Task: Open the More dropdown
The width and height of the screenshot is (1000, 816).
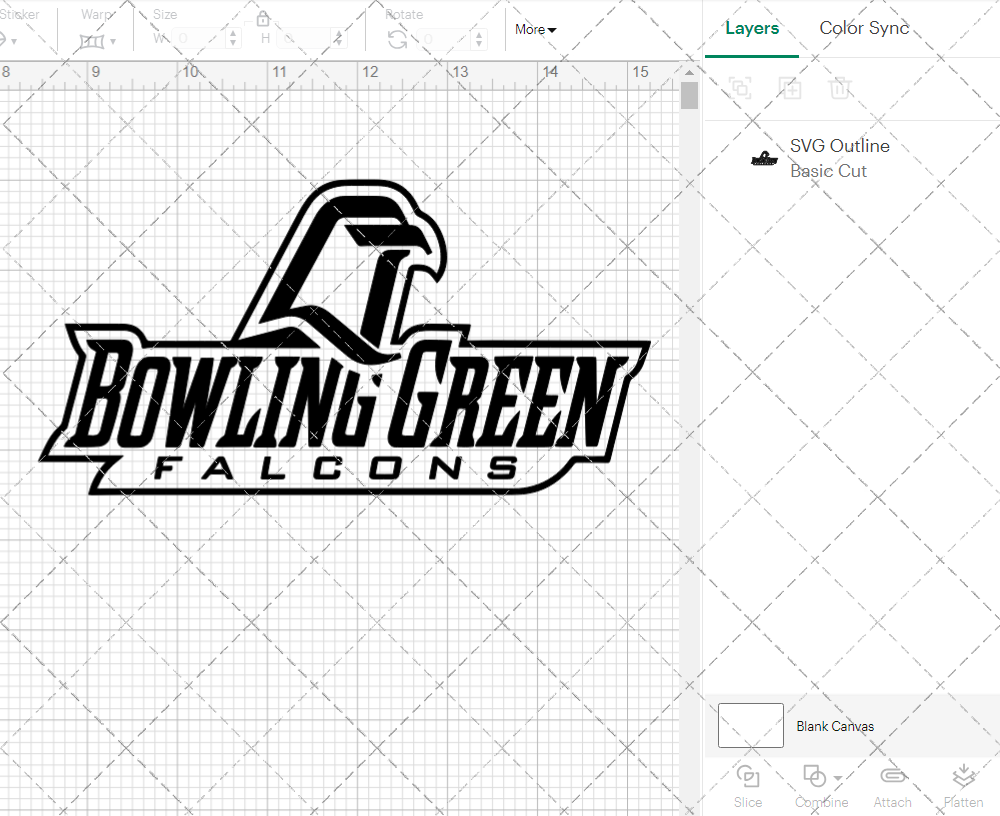Action: (x=535, y=30)
